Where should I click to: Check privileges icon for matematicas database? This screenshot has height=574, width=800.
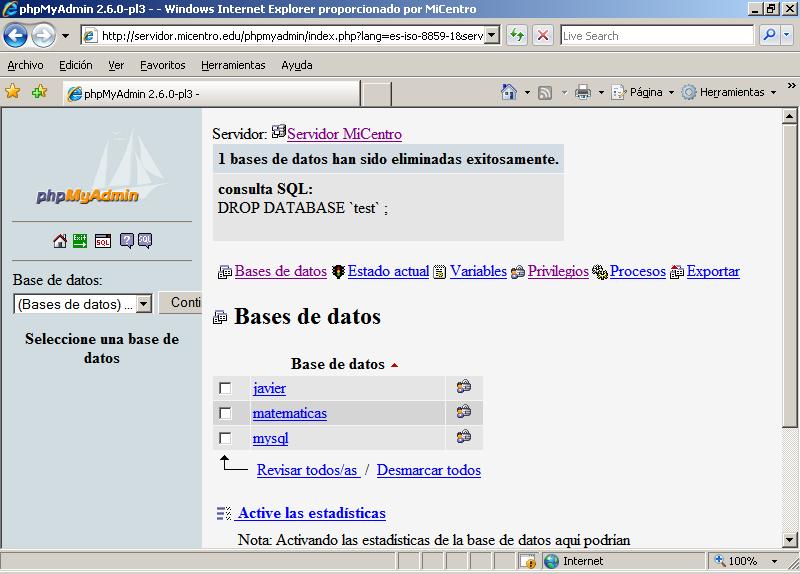(x=463, y=412)
